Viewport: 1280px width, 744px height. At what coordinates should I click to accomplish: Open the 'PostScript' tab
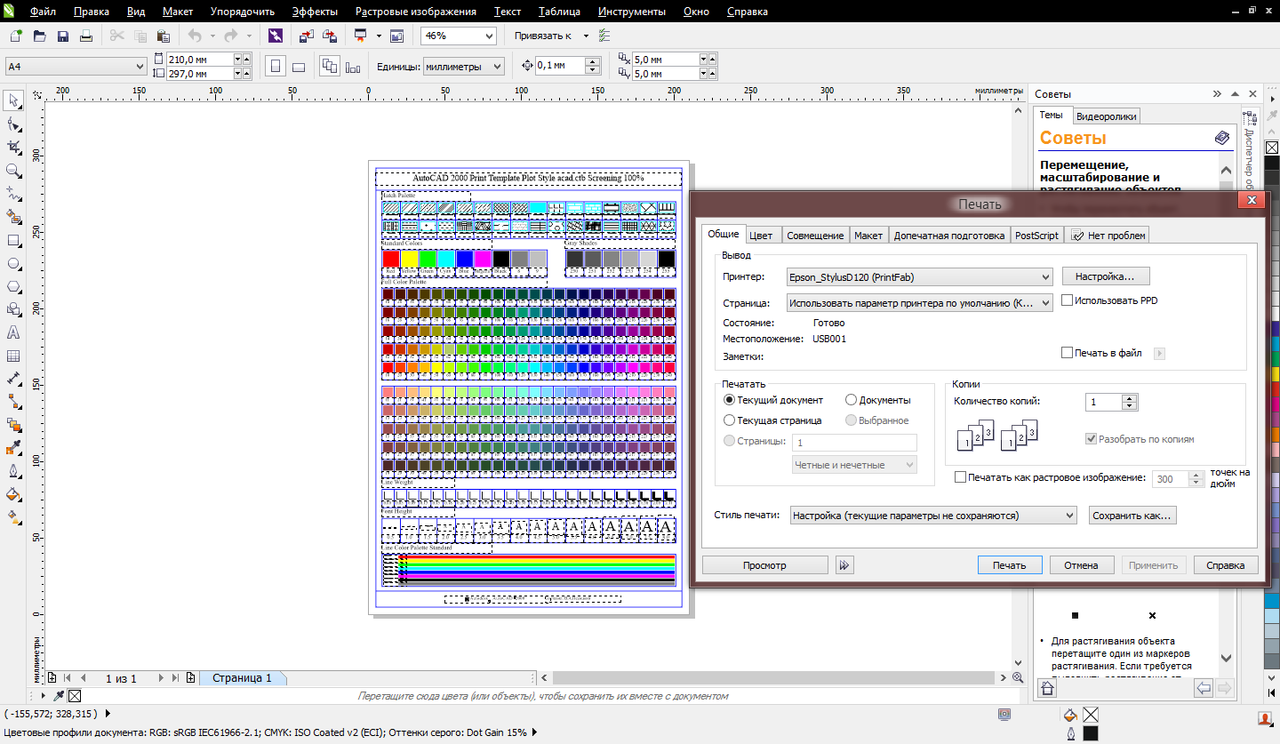coord(1036,235)
